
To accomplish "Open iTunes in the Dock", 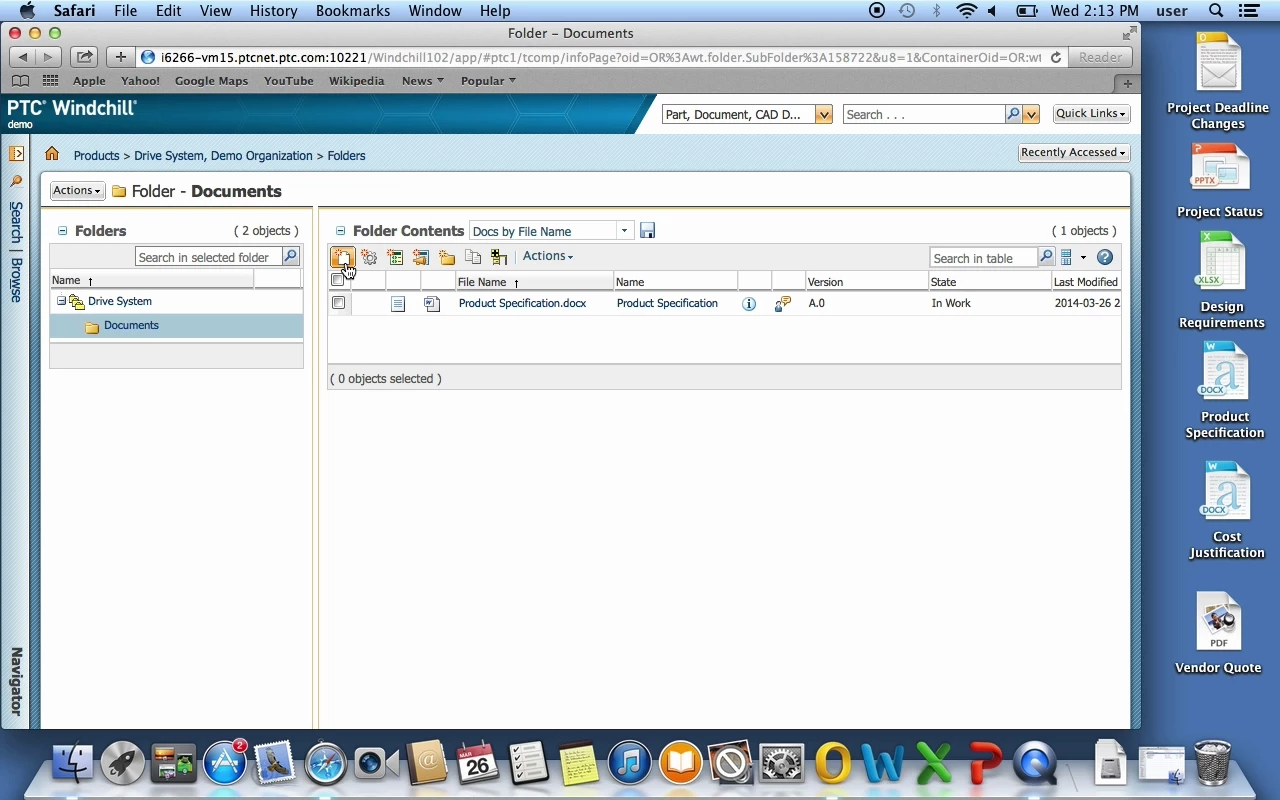I will pos(629,764).
